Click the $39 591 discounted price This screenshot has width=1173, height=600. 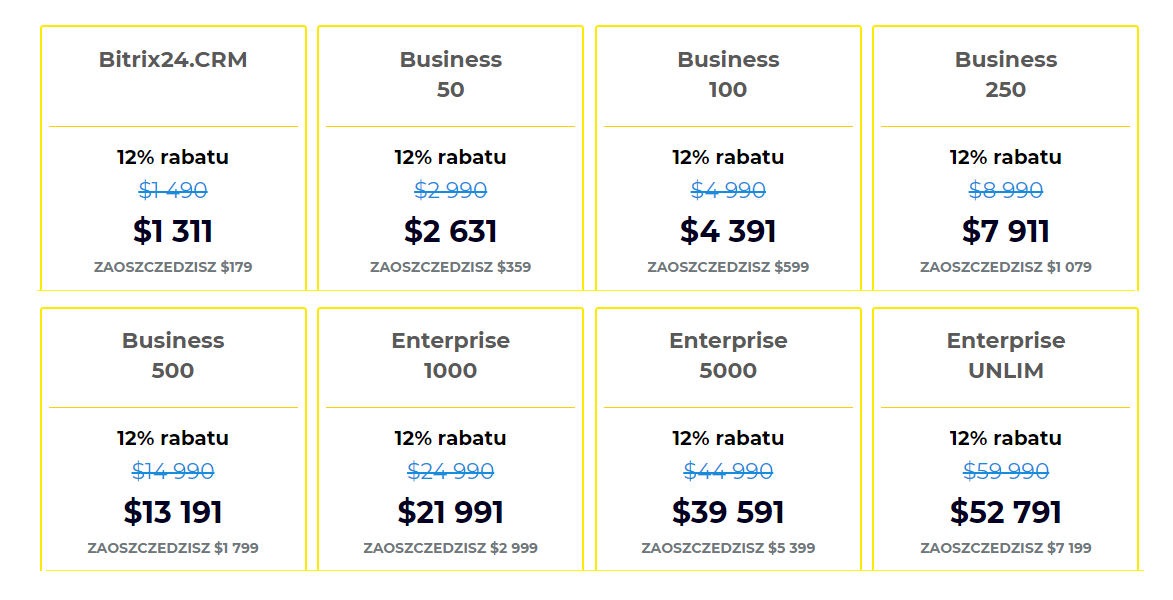pyautogui.click(x=728, y=512)
